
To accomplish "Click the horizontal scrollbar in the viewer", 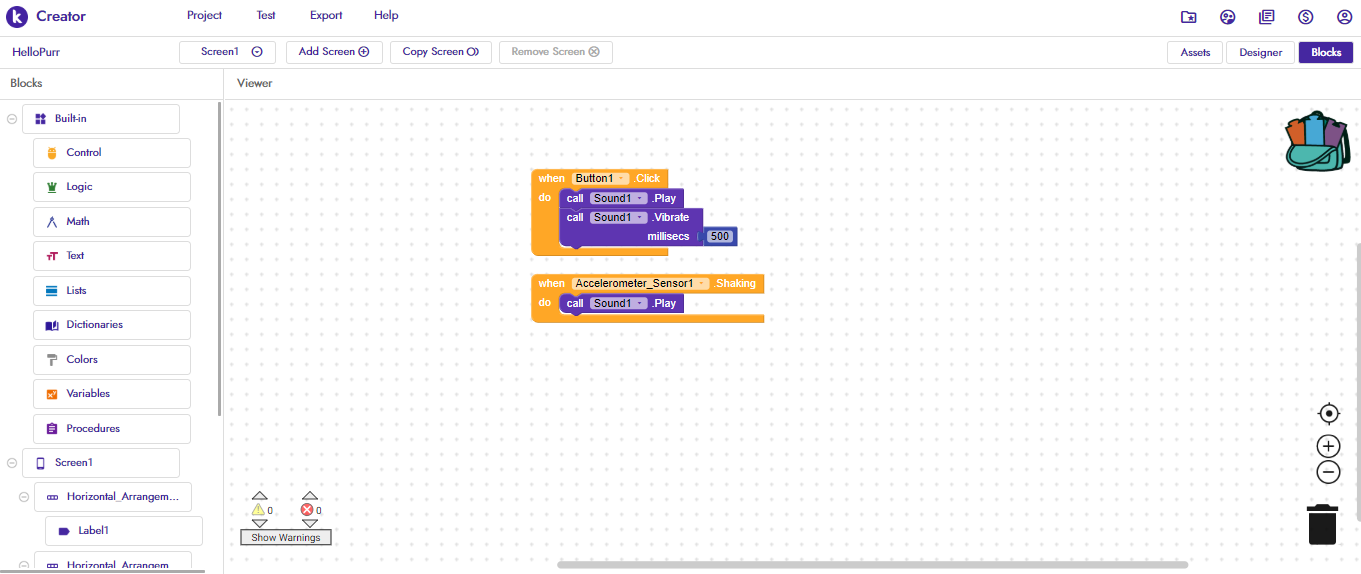I will click(x=870, y=565).
